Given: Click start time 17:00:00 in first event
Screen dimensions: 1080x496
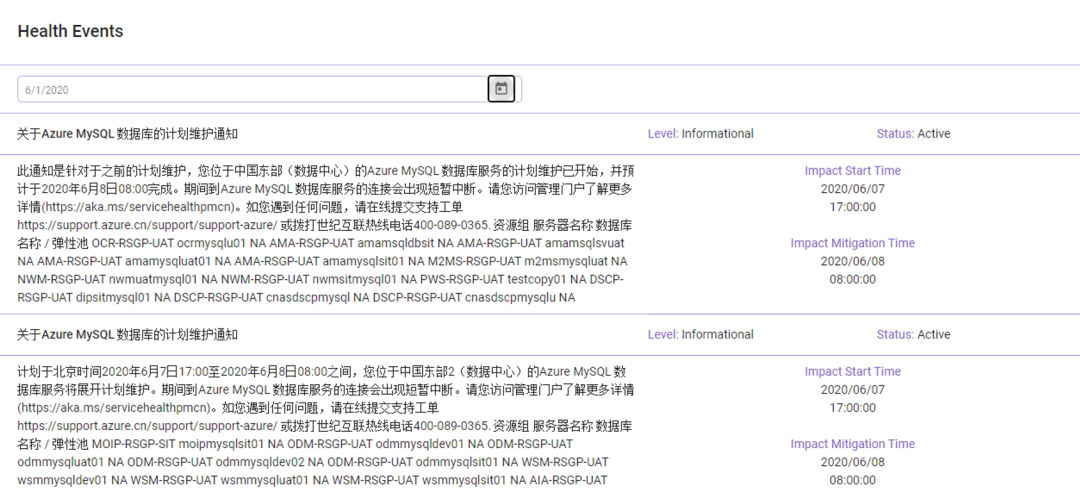Looking at the screenshot, I should tap(853, 207).
